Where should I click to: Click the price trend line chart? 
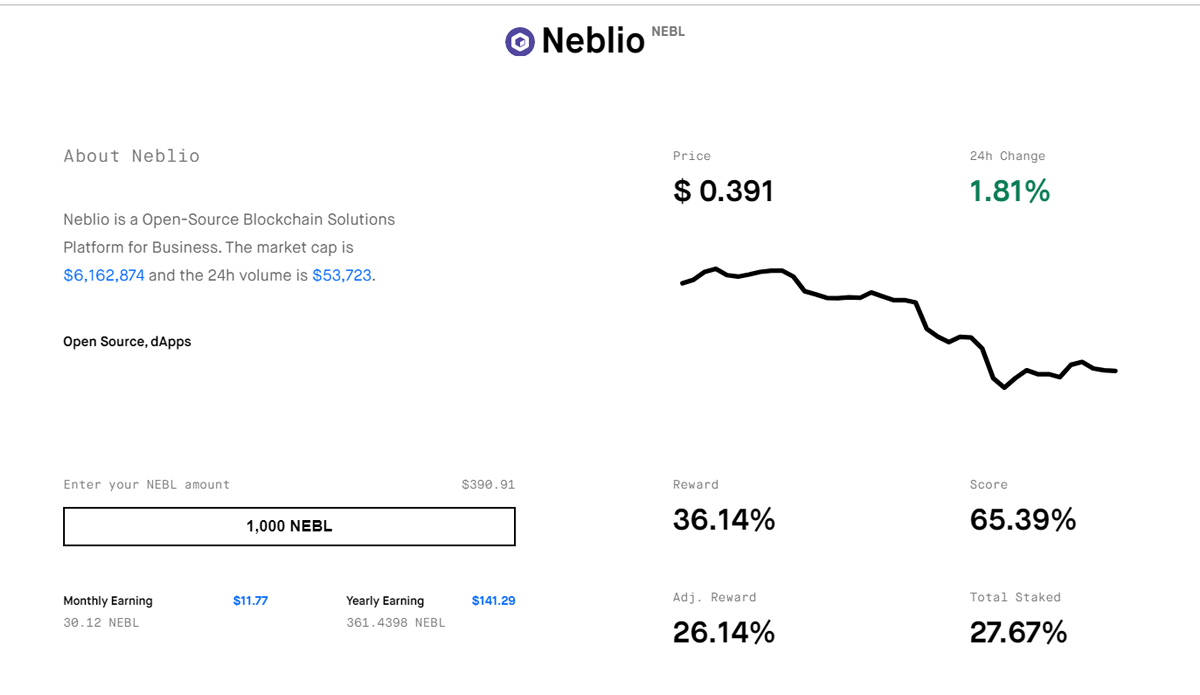[898, 328]
